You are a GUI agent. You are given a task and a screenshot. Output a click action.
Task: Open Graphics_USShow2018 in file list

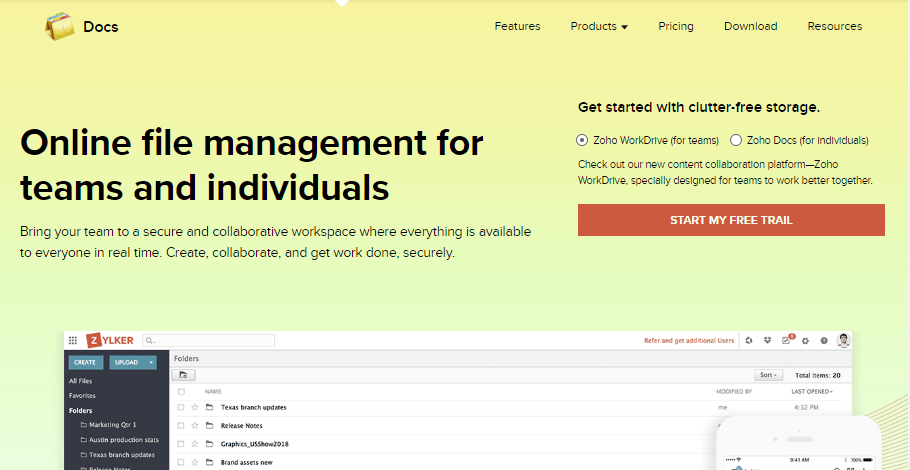pos(254,444)
